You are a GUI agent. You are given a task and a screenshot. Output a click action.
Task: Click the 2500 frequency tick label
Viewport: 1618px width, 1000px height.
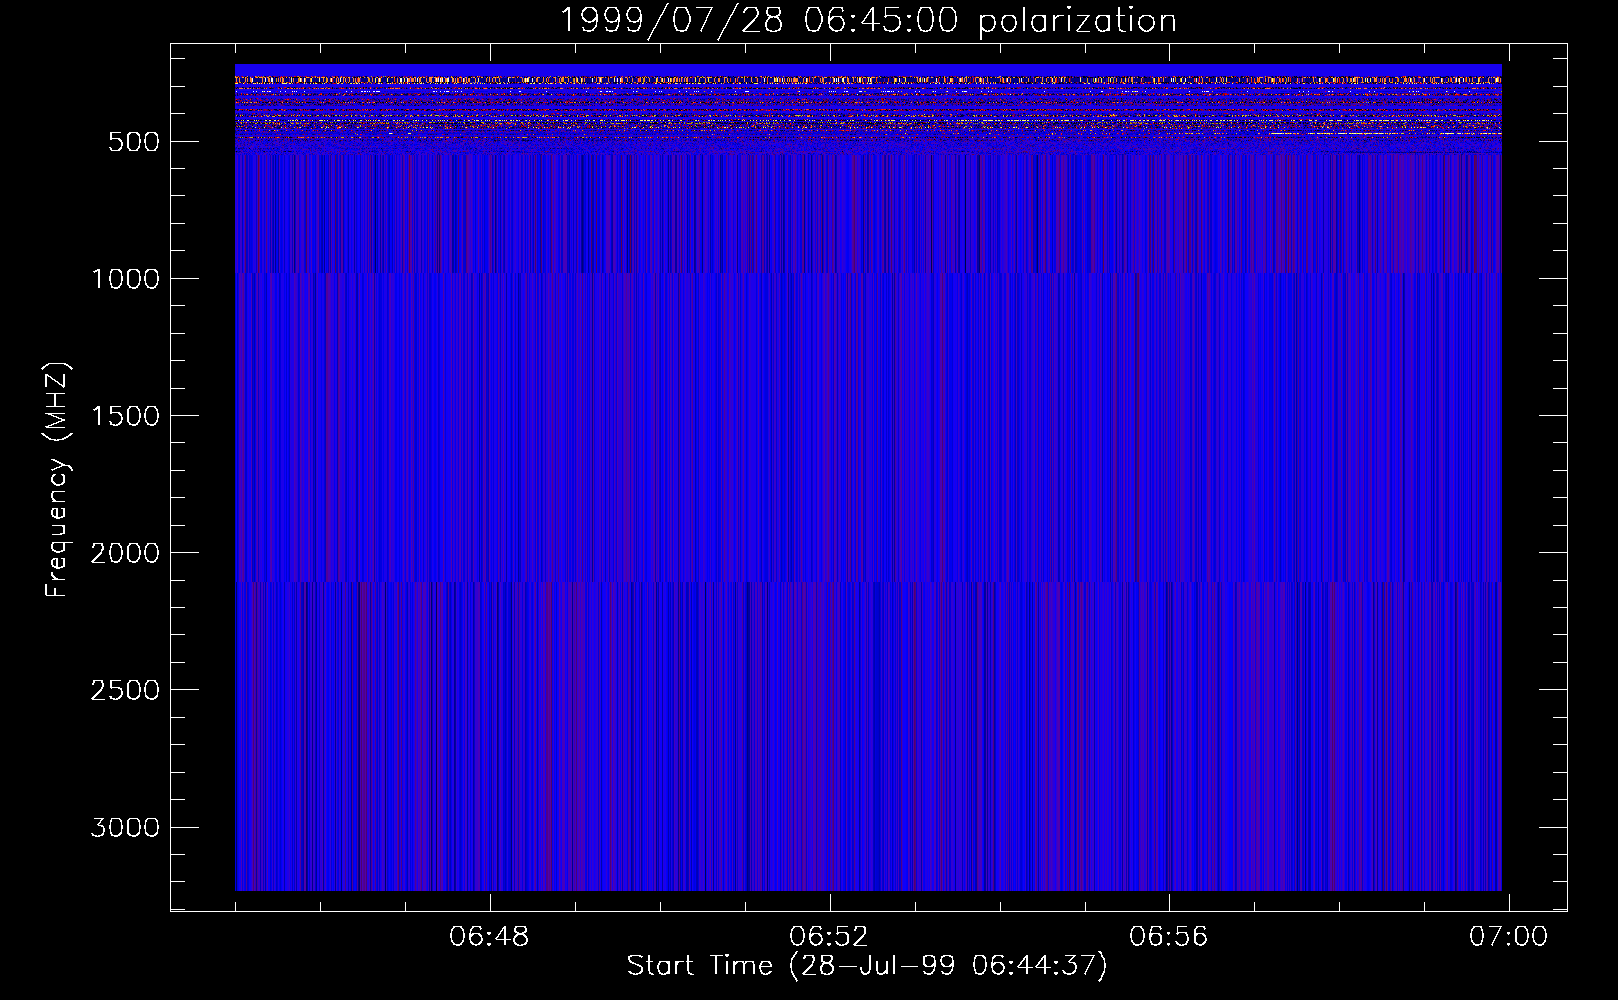[x=125, y=690]
